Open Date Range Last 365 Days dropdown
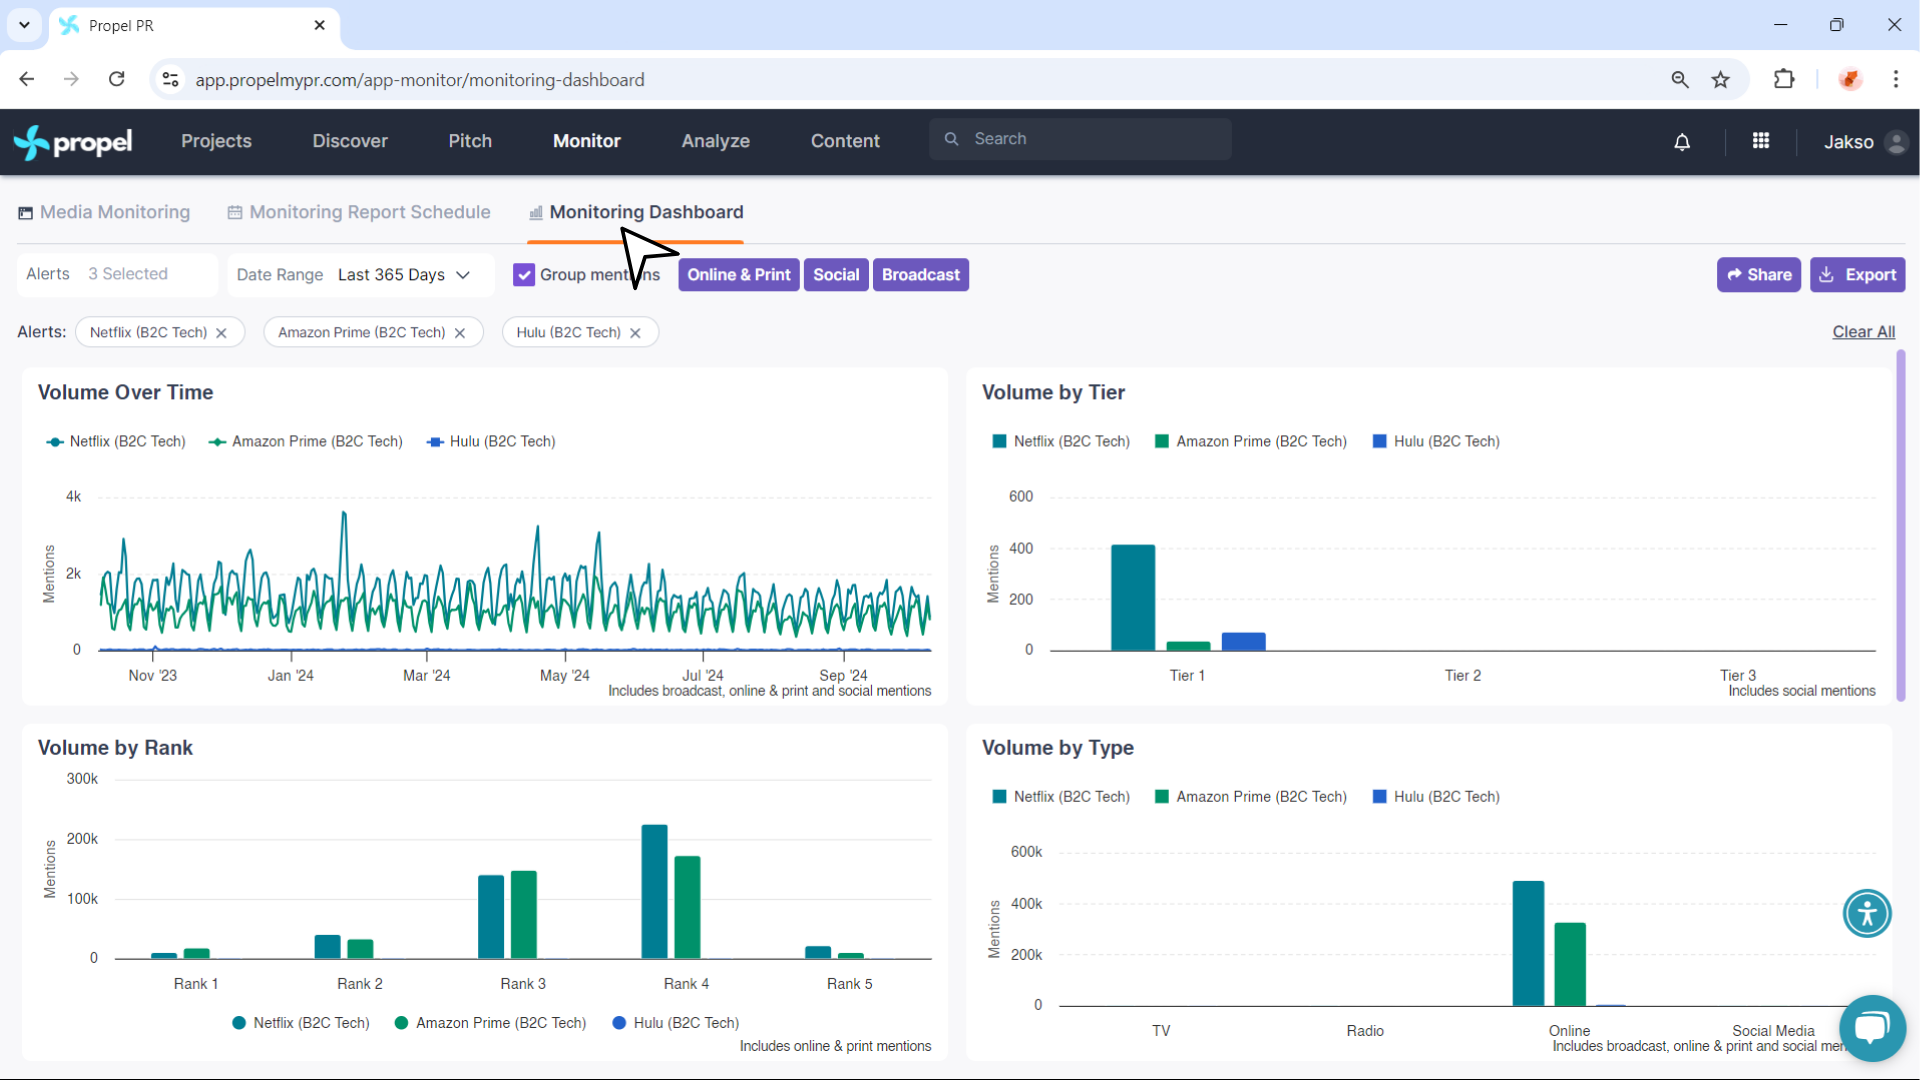 [361, 275]
